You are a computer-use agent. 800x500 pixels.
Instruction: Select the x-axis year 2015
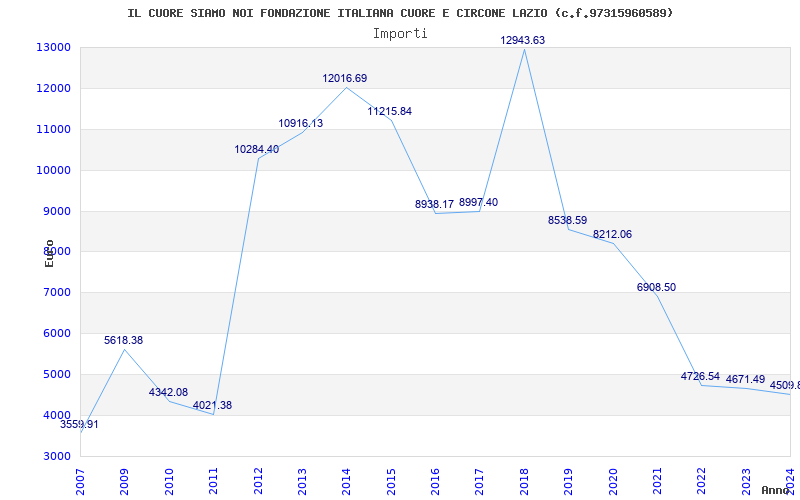point(391,481)
